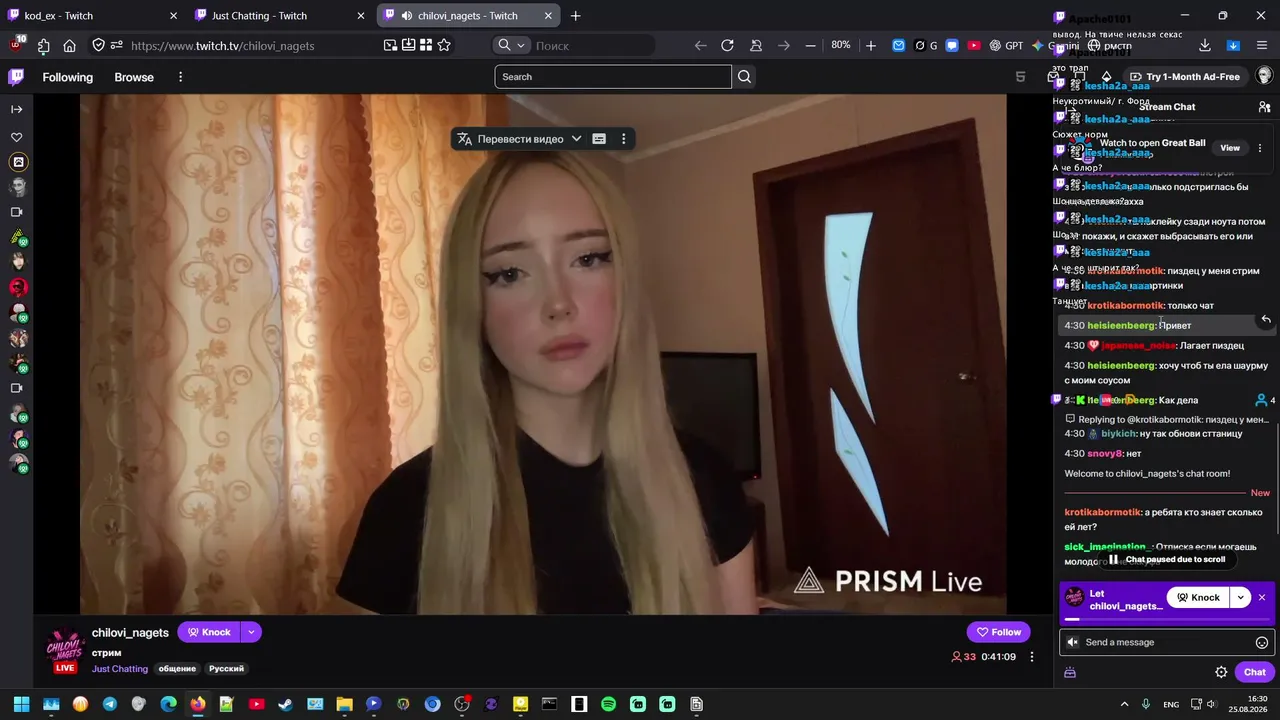The image size is (1280, 720).
Task: Open Following page
Action: (x=68, y=77)
